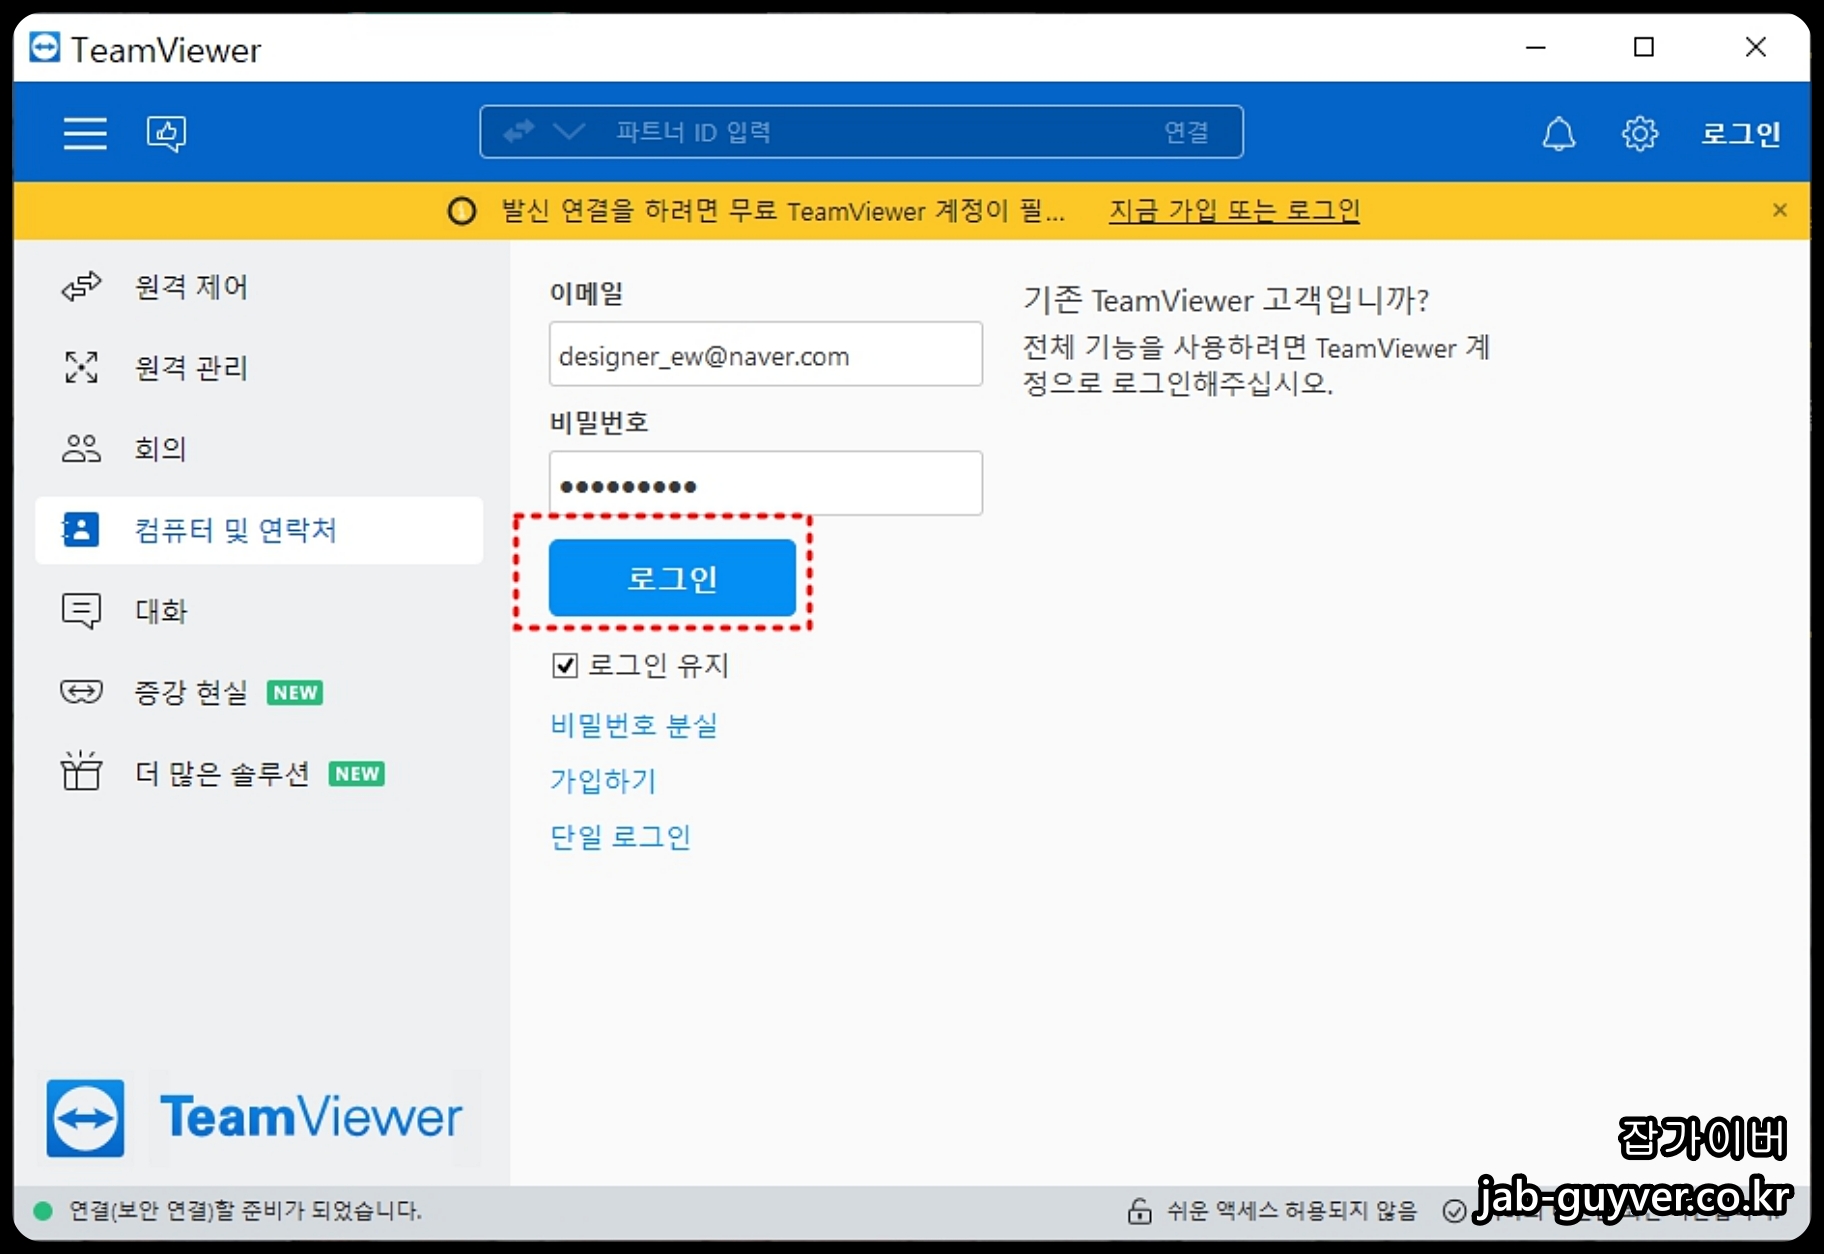Click the contacts book icon

pos(81,530)
